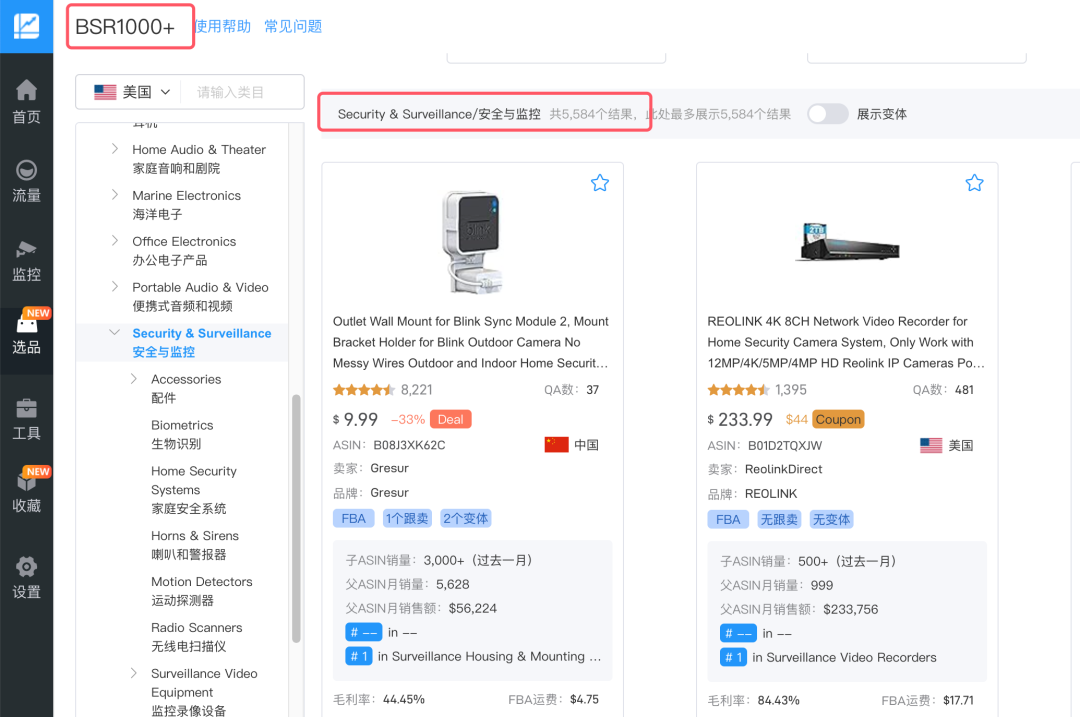Viewport: 1080px width, 717px height.
Task: Open the 设置 settings sidebar icon
Action: coord(26,578)
